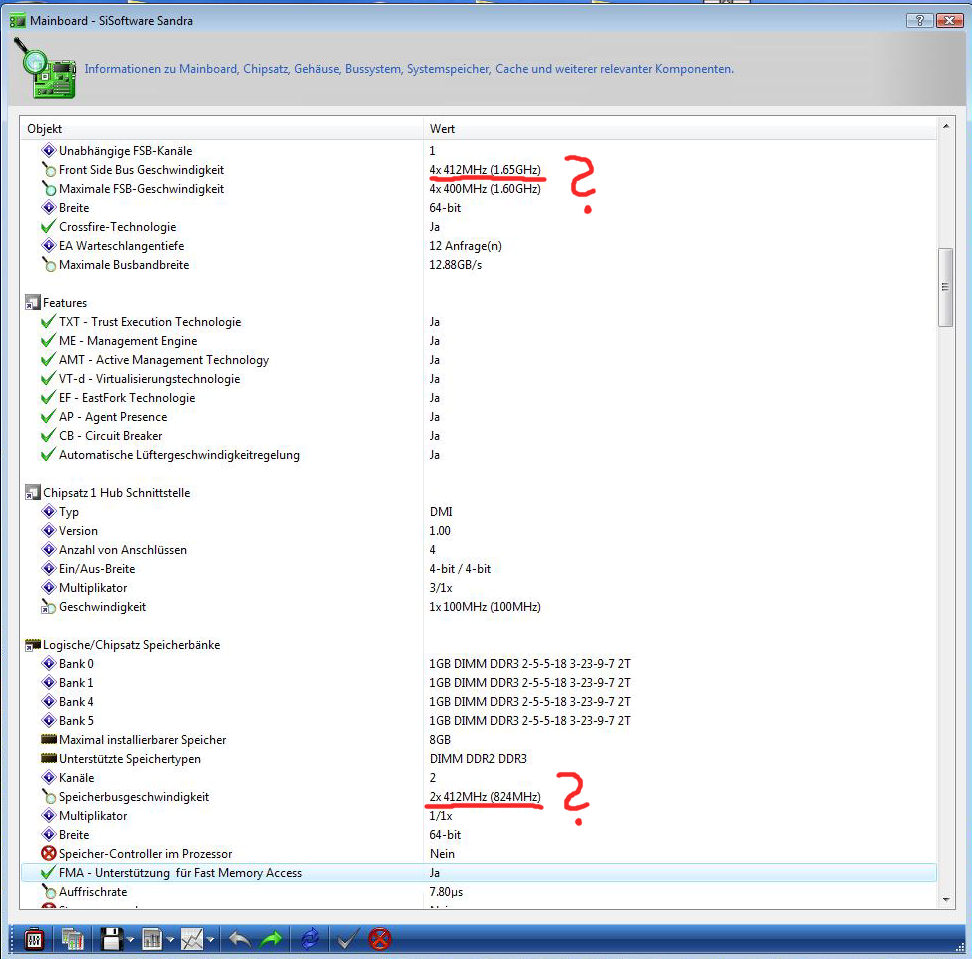The image size is (972, 959).
Task: Select VT-d - Virtualisierungstechnologie row
Action: pyautogui.click(x=479, y=379)
